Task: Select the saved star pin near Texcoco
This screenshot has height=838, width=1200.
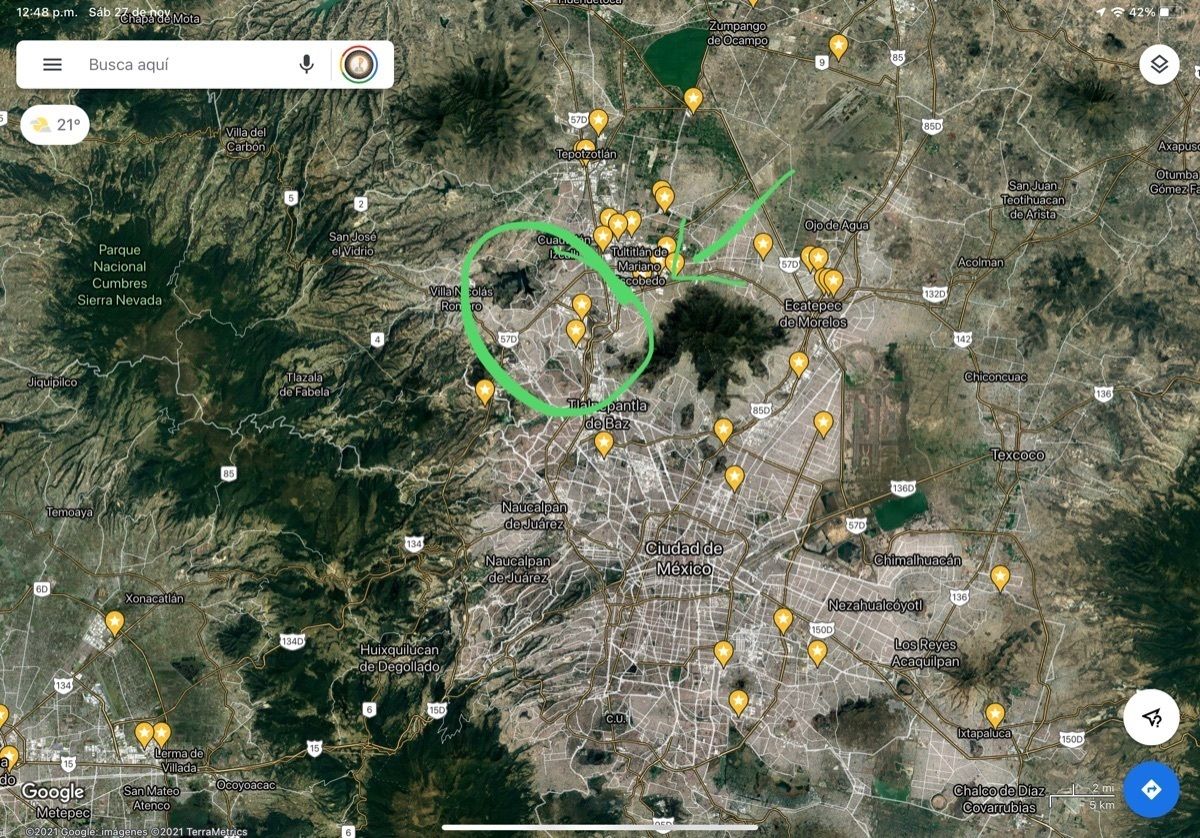Action: (1000, 577)
